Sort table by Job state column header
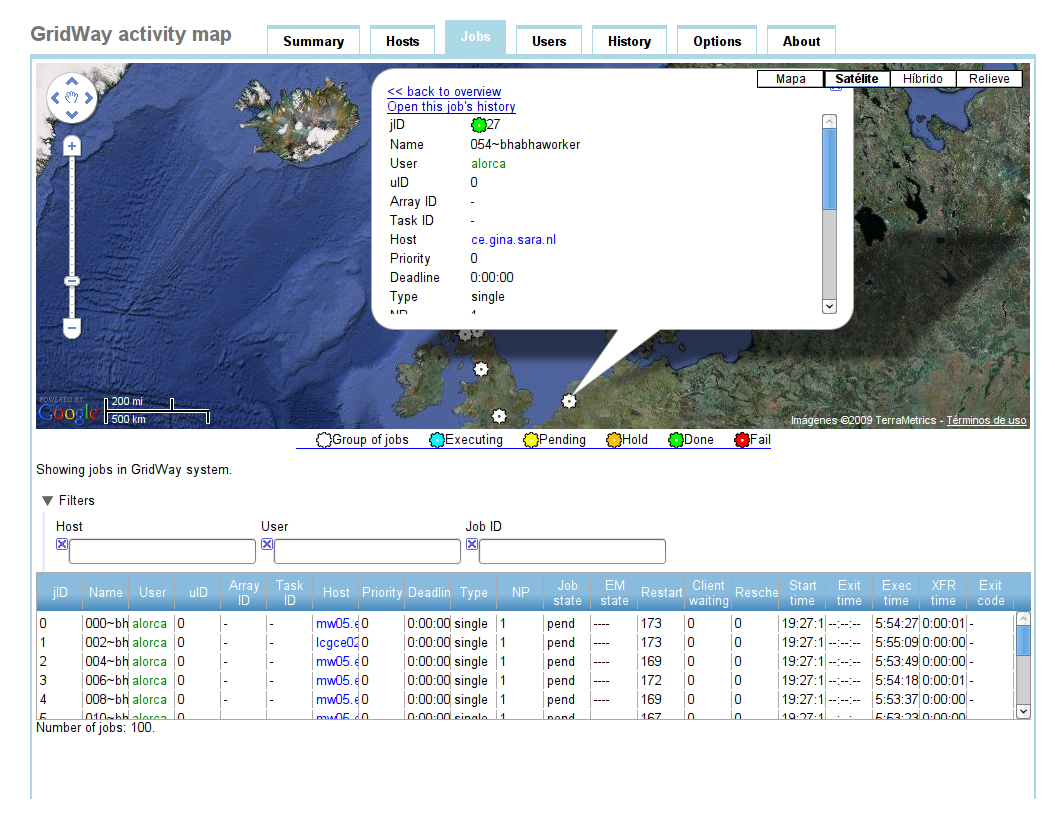This screenshot has width=1055, height=821. pos(567,592)
